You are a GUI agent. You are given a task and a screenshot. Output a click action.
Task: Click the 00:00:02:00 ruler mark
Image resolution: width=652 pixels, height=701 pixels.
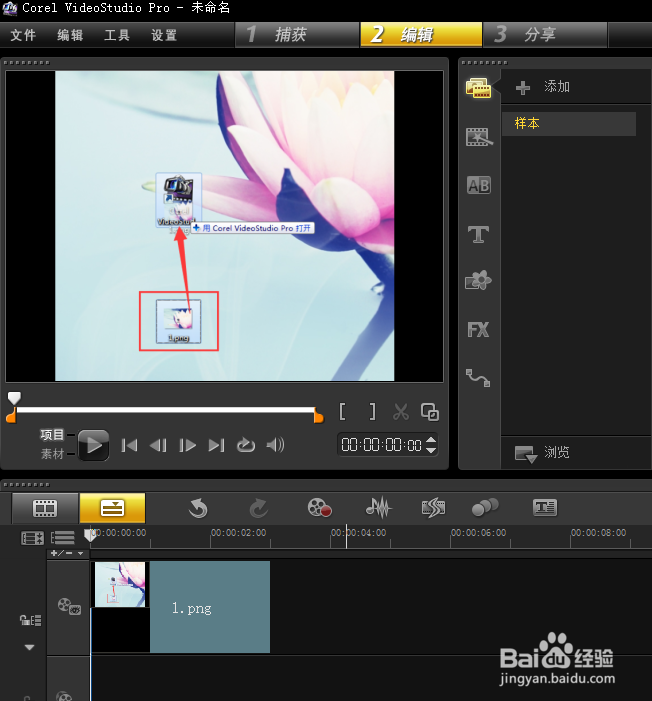(238, 533)
